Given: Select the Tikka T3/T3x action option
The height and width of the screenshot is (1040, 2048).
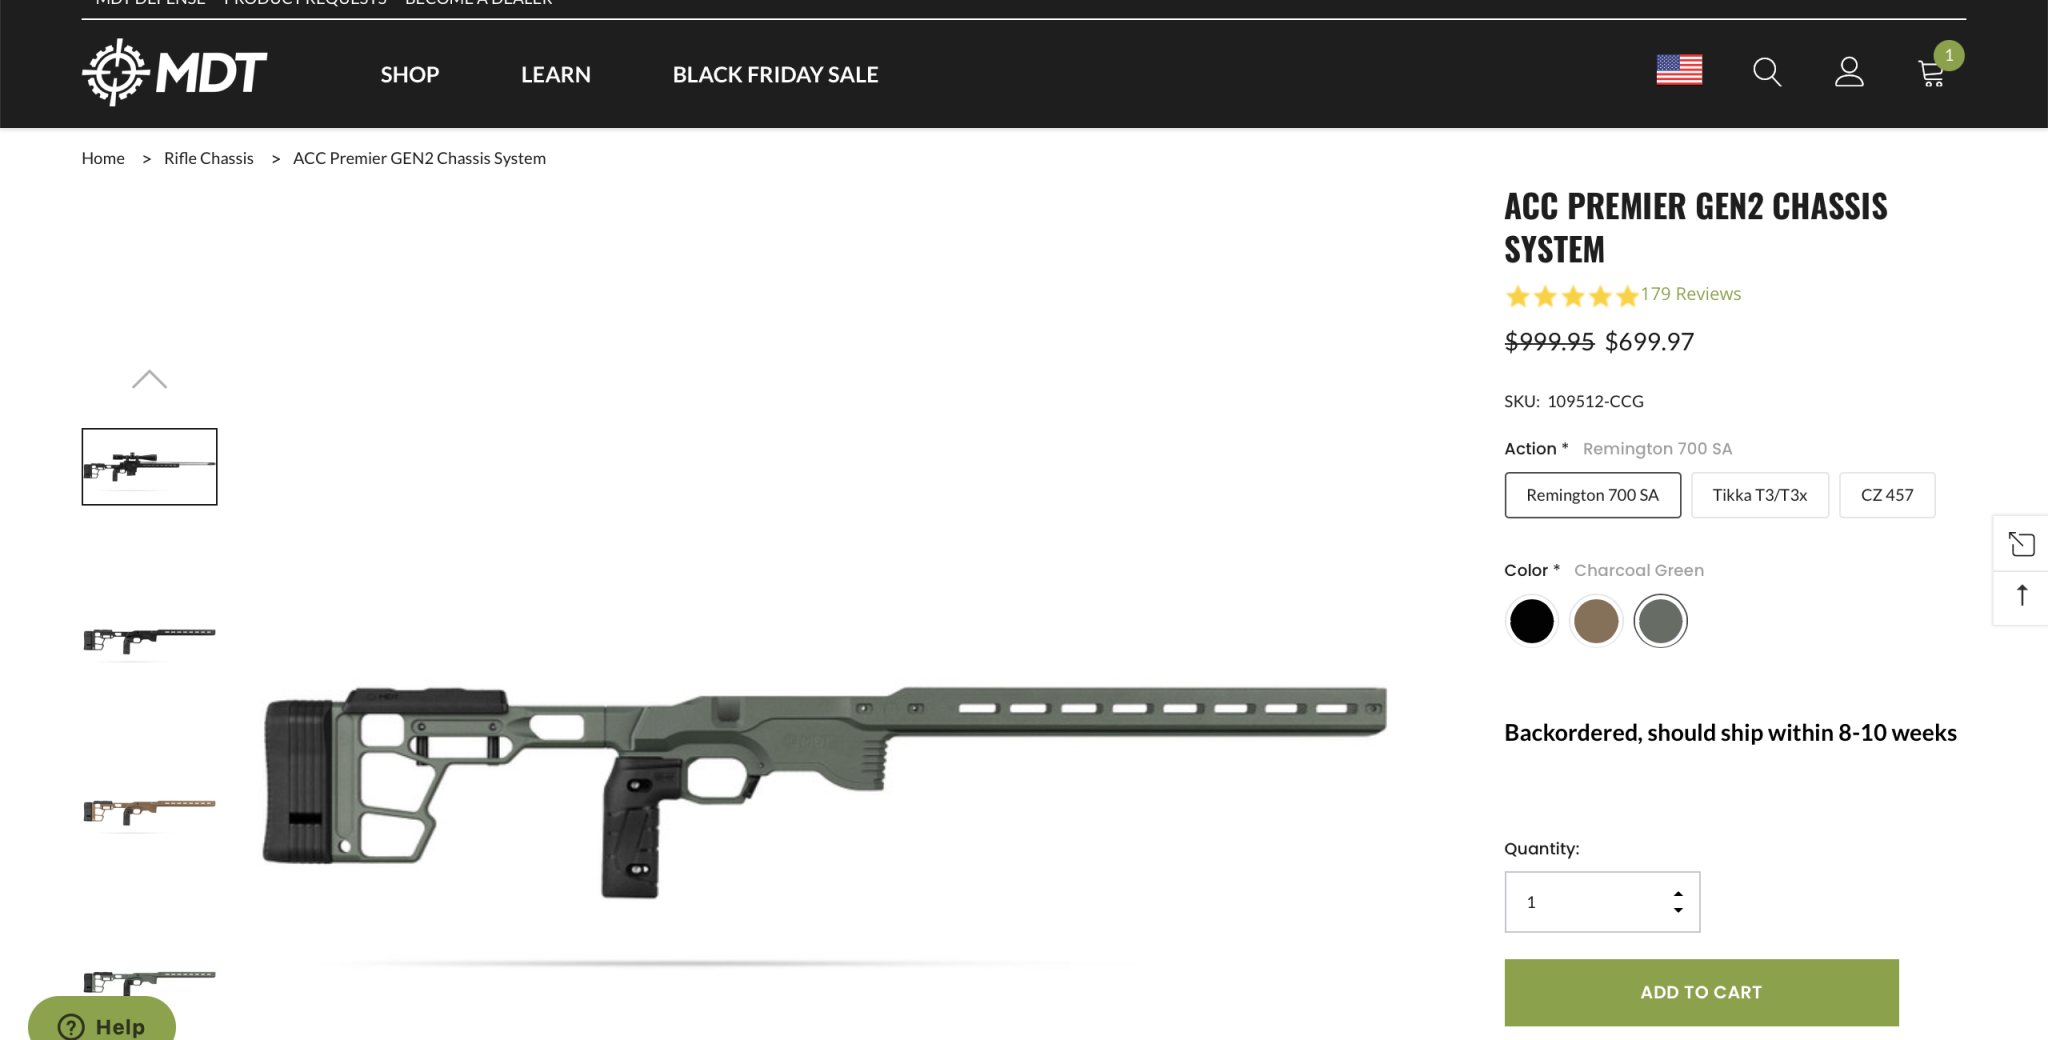Looking at the screenshot, I should coord(1759,495).
